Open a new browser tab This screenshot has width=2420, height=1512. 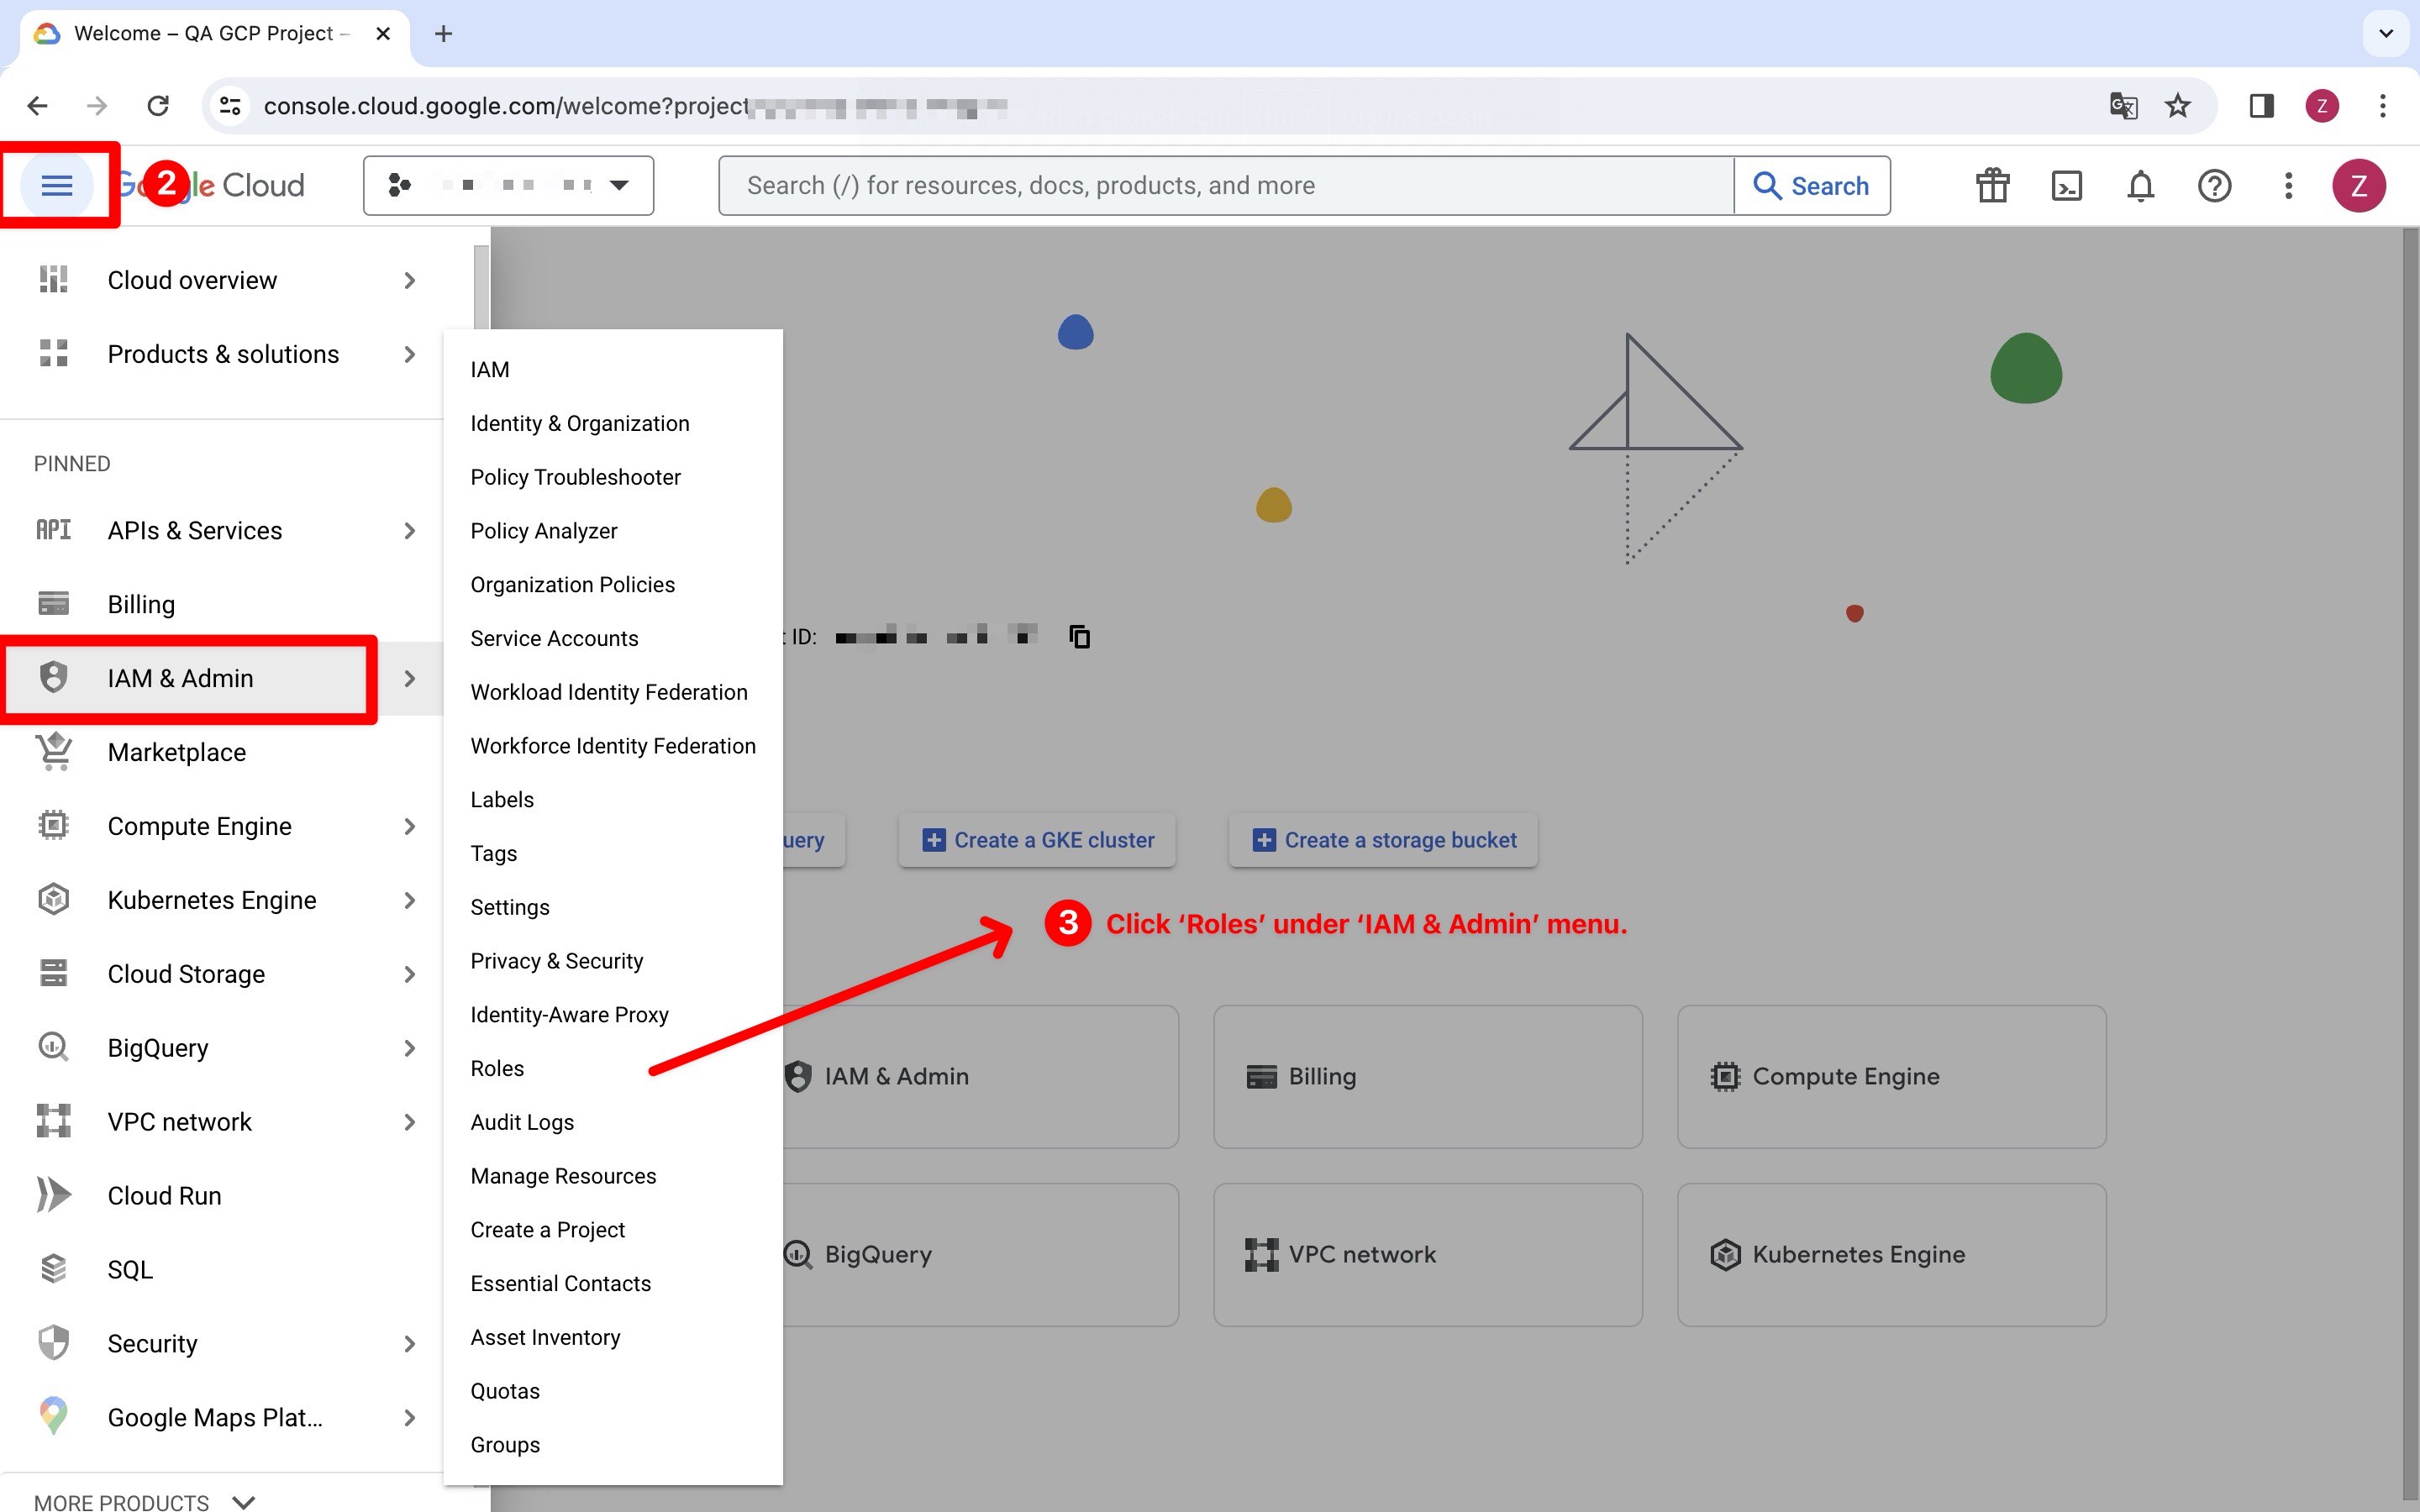click(x=443, y=34)
